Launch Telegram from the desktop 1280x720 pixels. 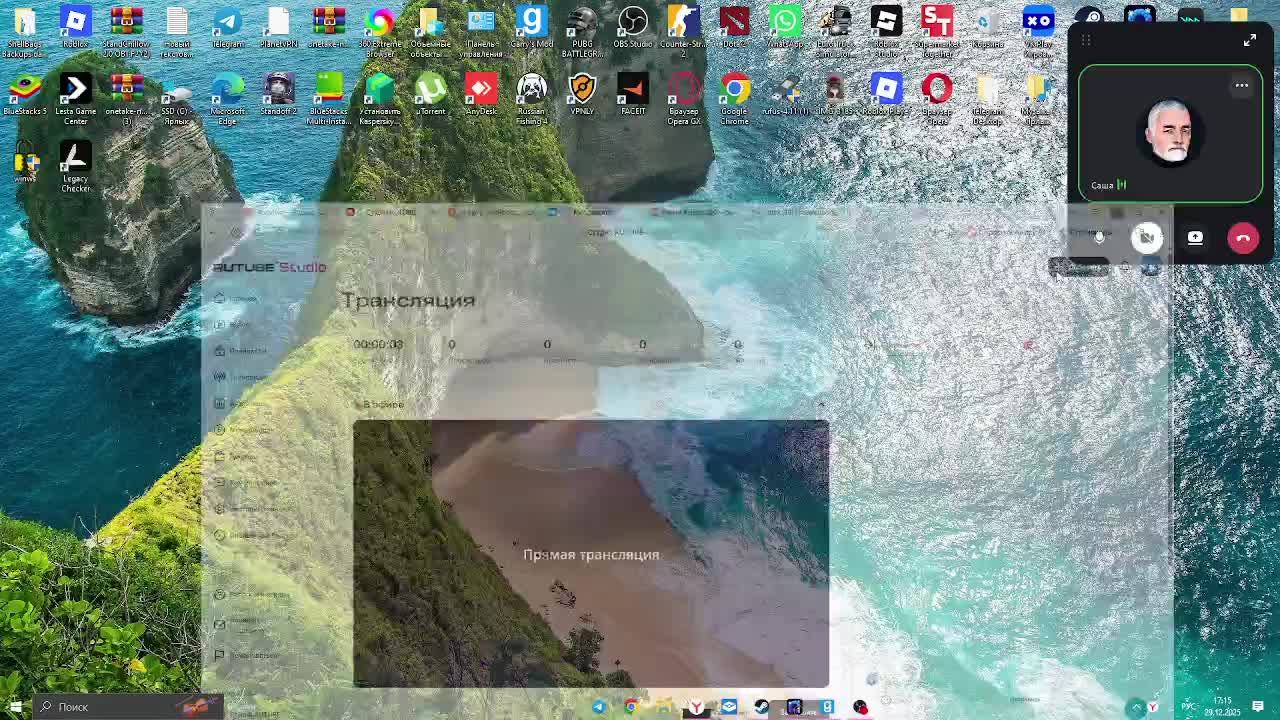[227, 27]
